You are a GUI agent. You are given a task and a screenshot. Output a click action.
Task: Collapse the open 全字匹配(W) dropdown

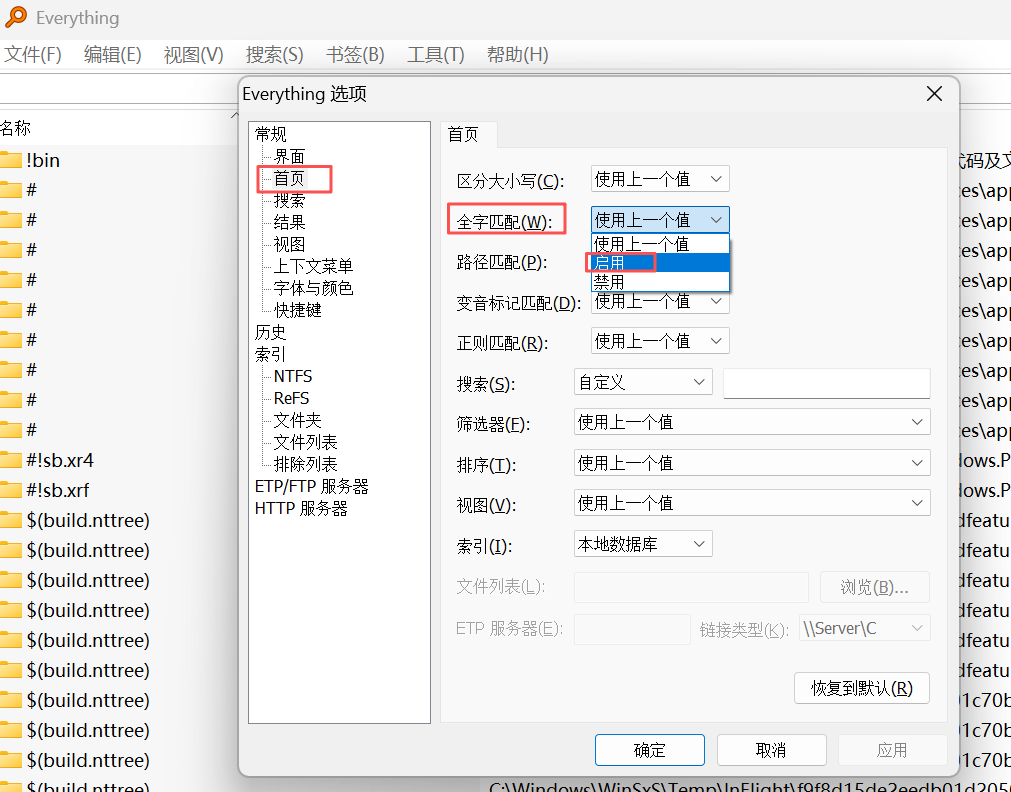click(660, 219)
